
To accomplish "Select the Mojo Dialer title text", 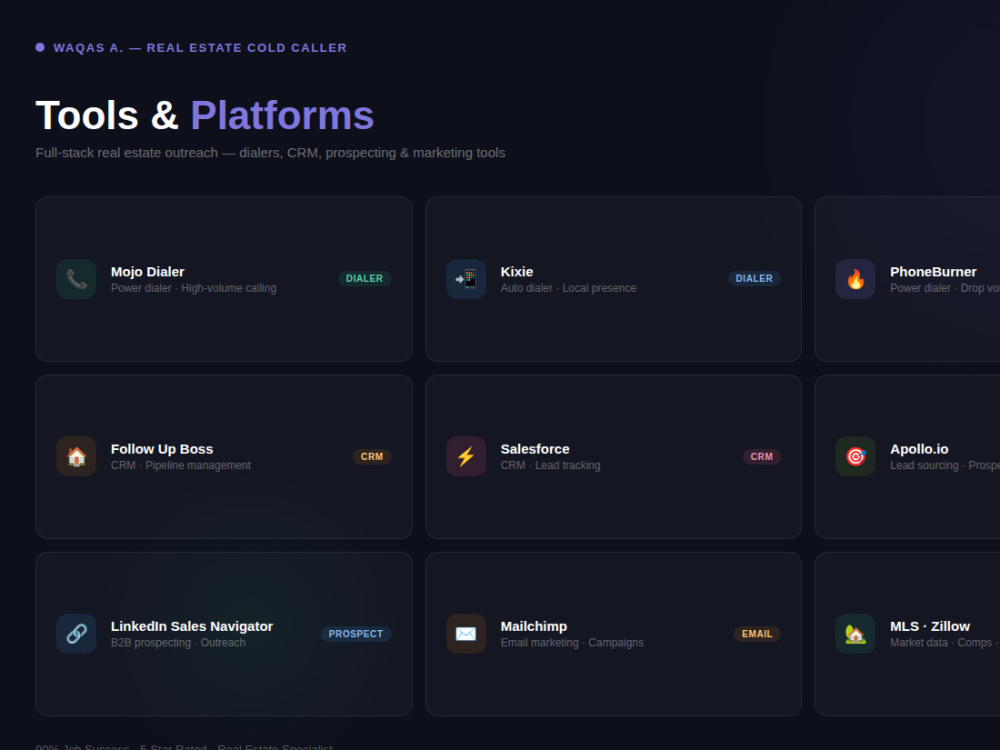I will [x=147, y=272].
